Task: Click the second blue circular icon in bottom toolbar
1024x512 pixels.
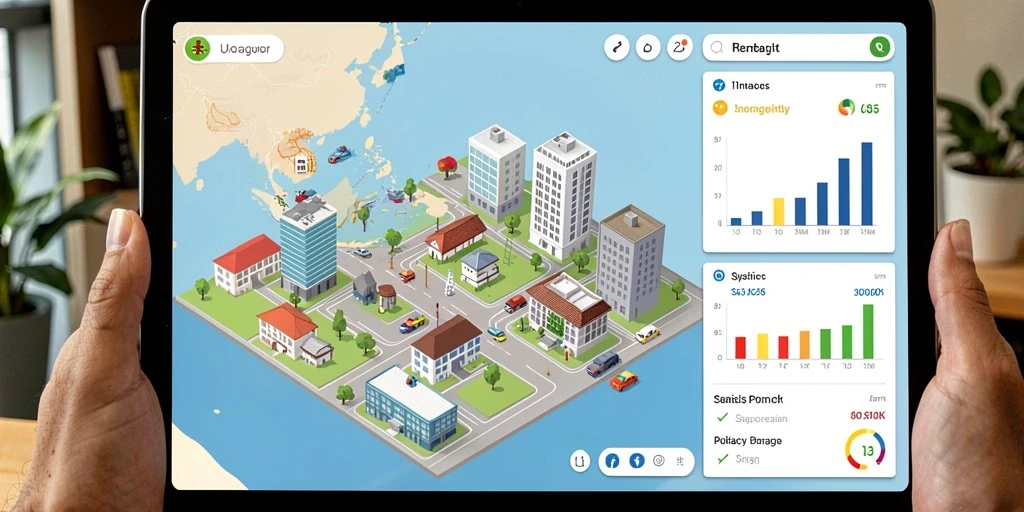Action: 637,461
